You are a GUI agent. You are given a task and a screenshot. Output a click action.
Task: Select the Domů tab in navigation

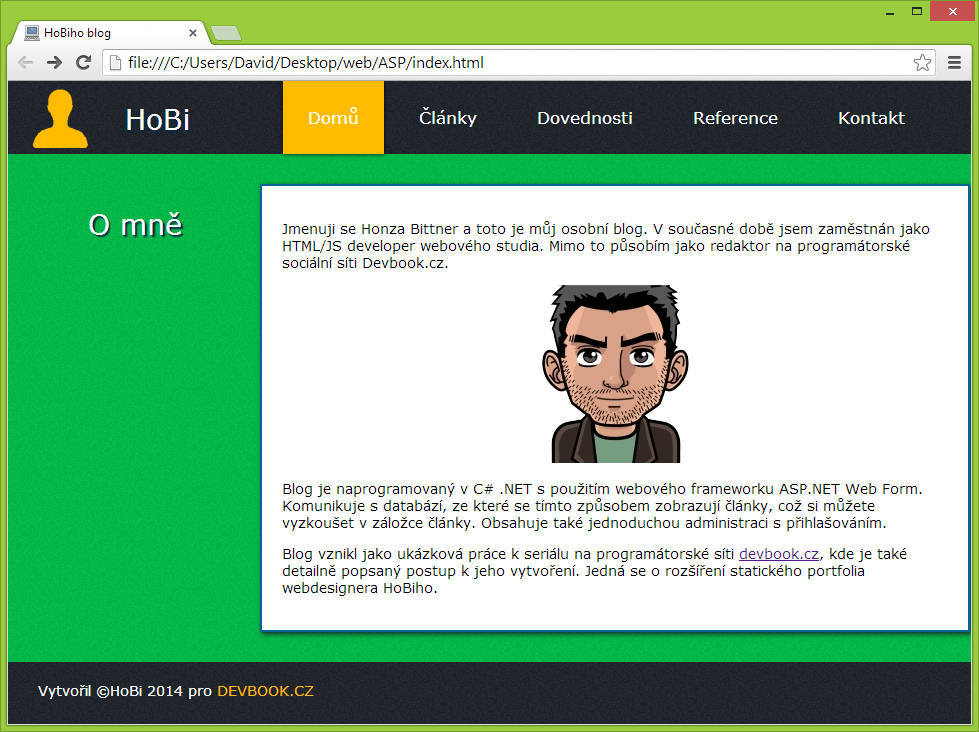tap(332, 117)
